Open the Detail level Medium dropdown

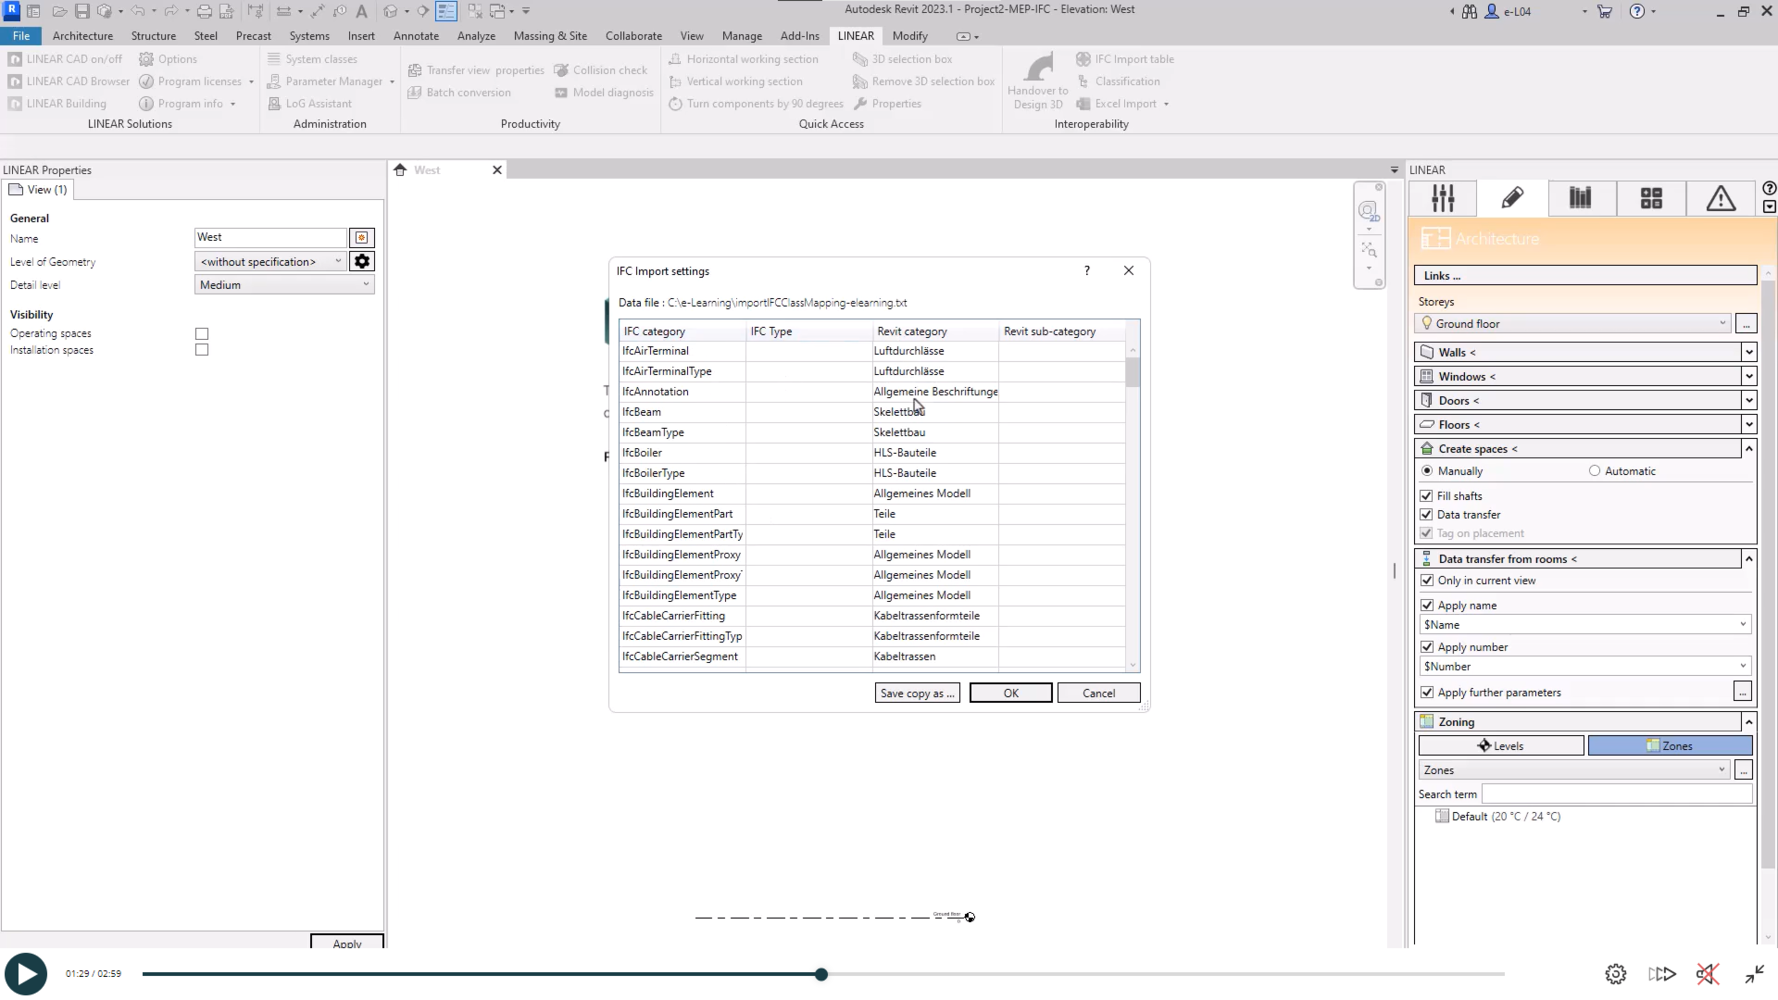tap(284, 285)
